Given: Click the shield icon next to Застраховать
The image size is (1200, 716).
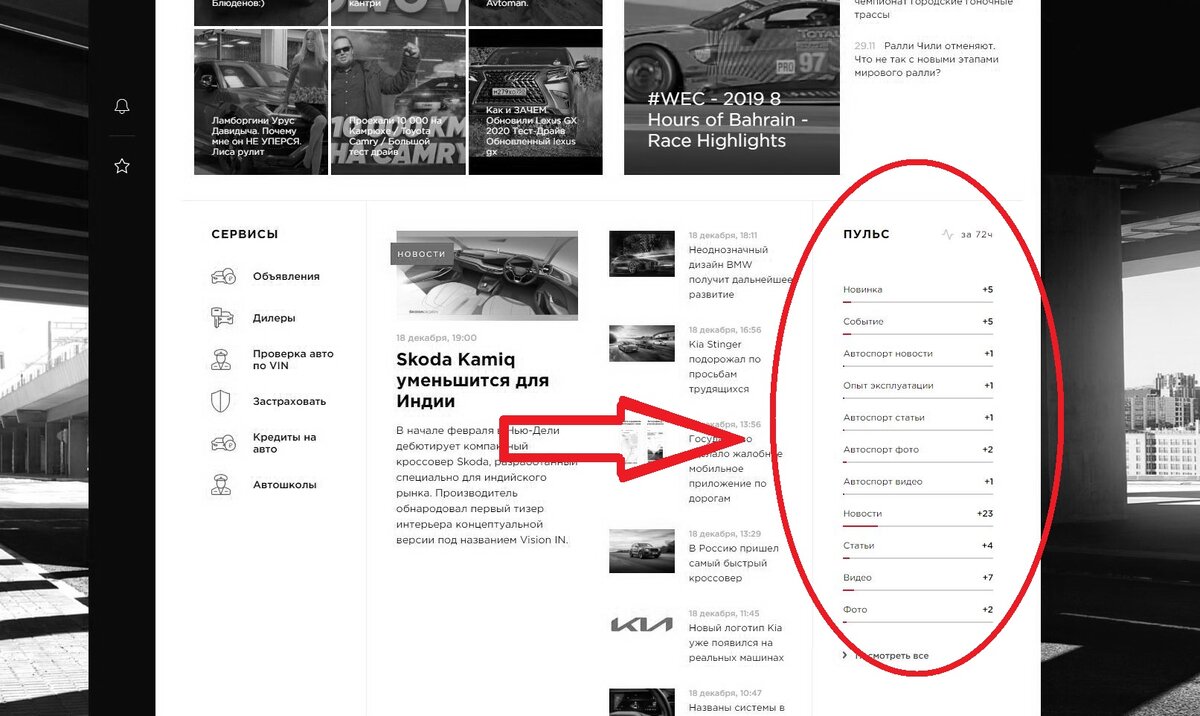Looking at the screenshot, I should (221, 402).
